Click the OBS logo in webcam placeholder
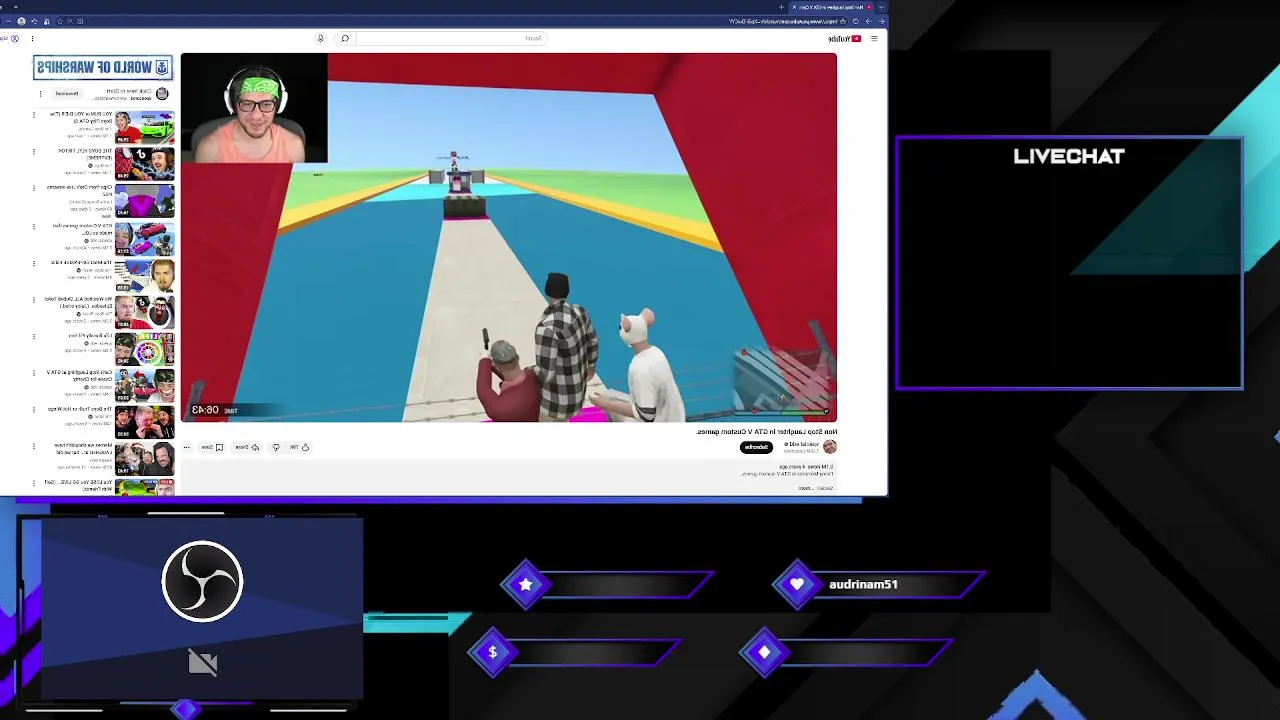 (202, 581)
